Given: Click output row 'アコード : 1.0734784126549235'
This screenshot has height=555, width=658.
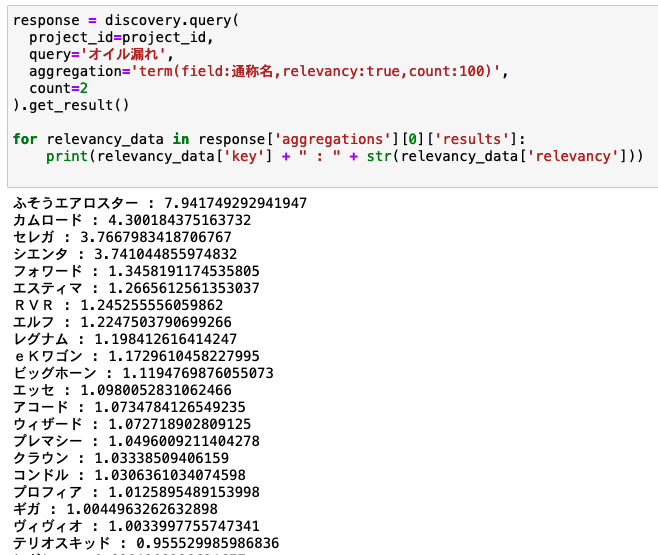Looking at the screenshot, I should 129,407.
